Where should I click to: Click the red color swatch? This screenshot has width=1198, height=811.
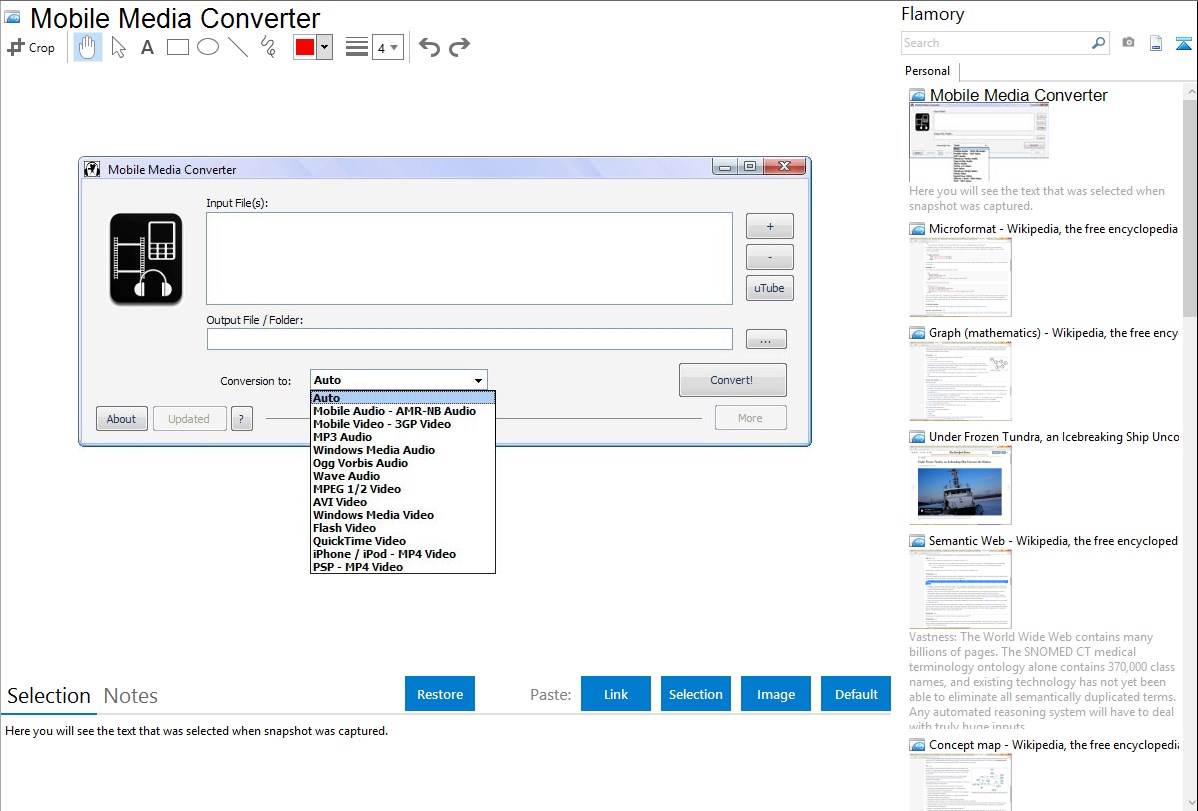pos(305,47)
